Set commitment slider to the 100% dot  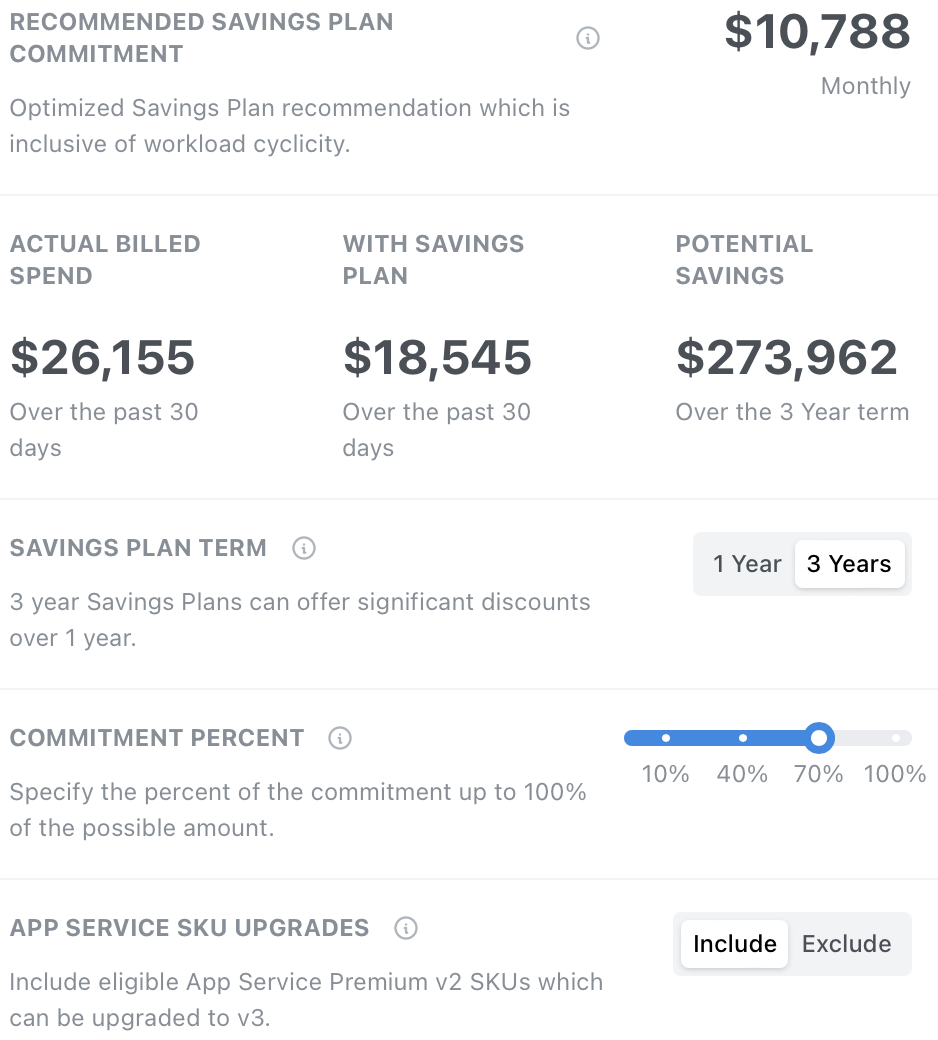(896, 738)
